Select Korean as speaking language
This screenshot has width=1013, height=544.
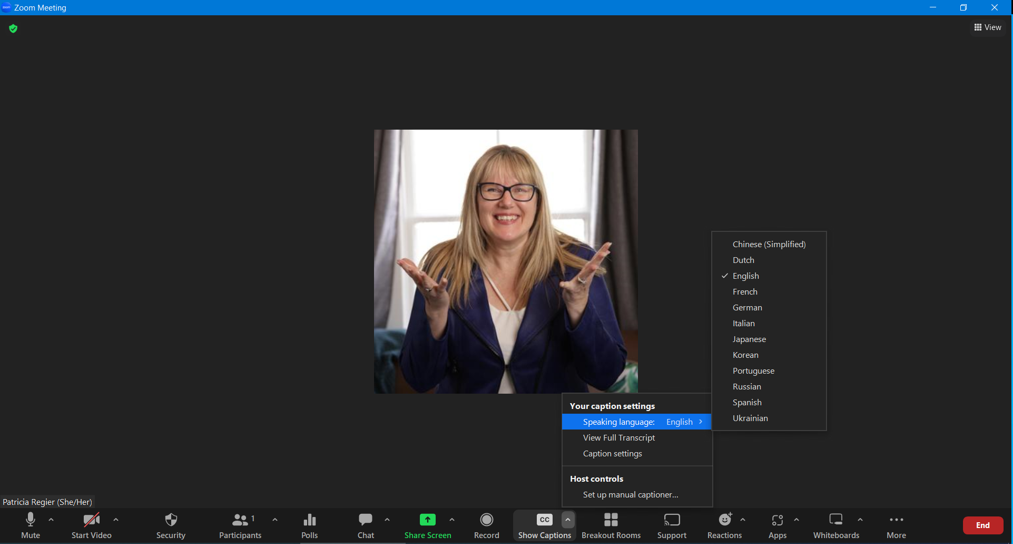click(x=769, y=355)
